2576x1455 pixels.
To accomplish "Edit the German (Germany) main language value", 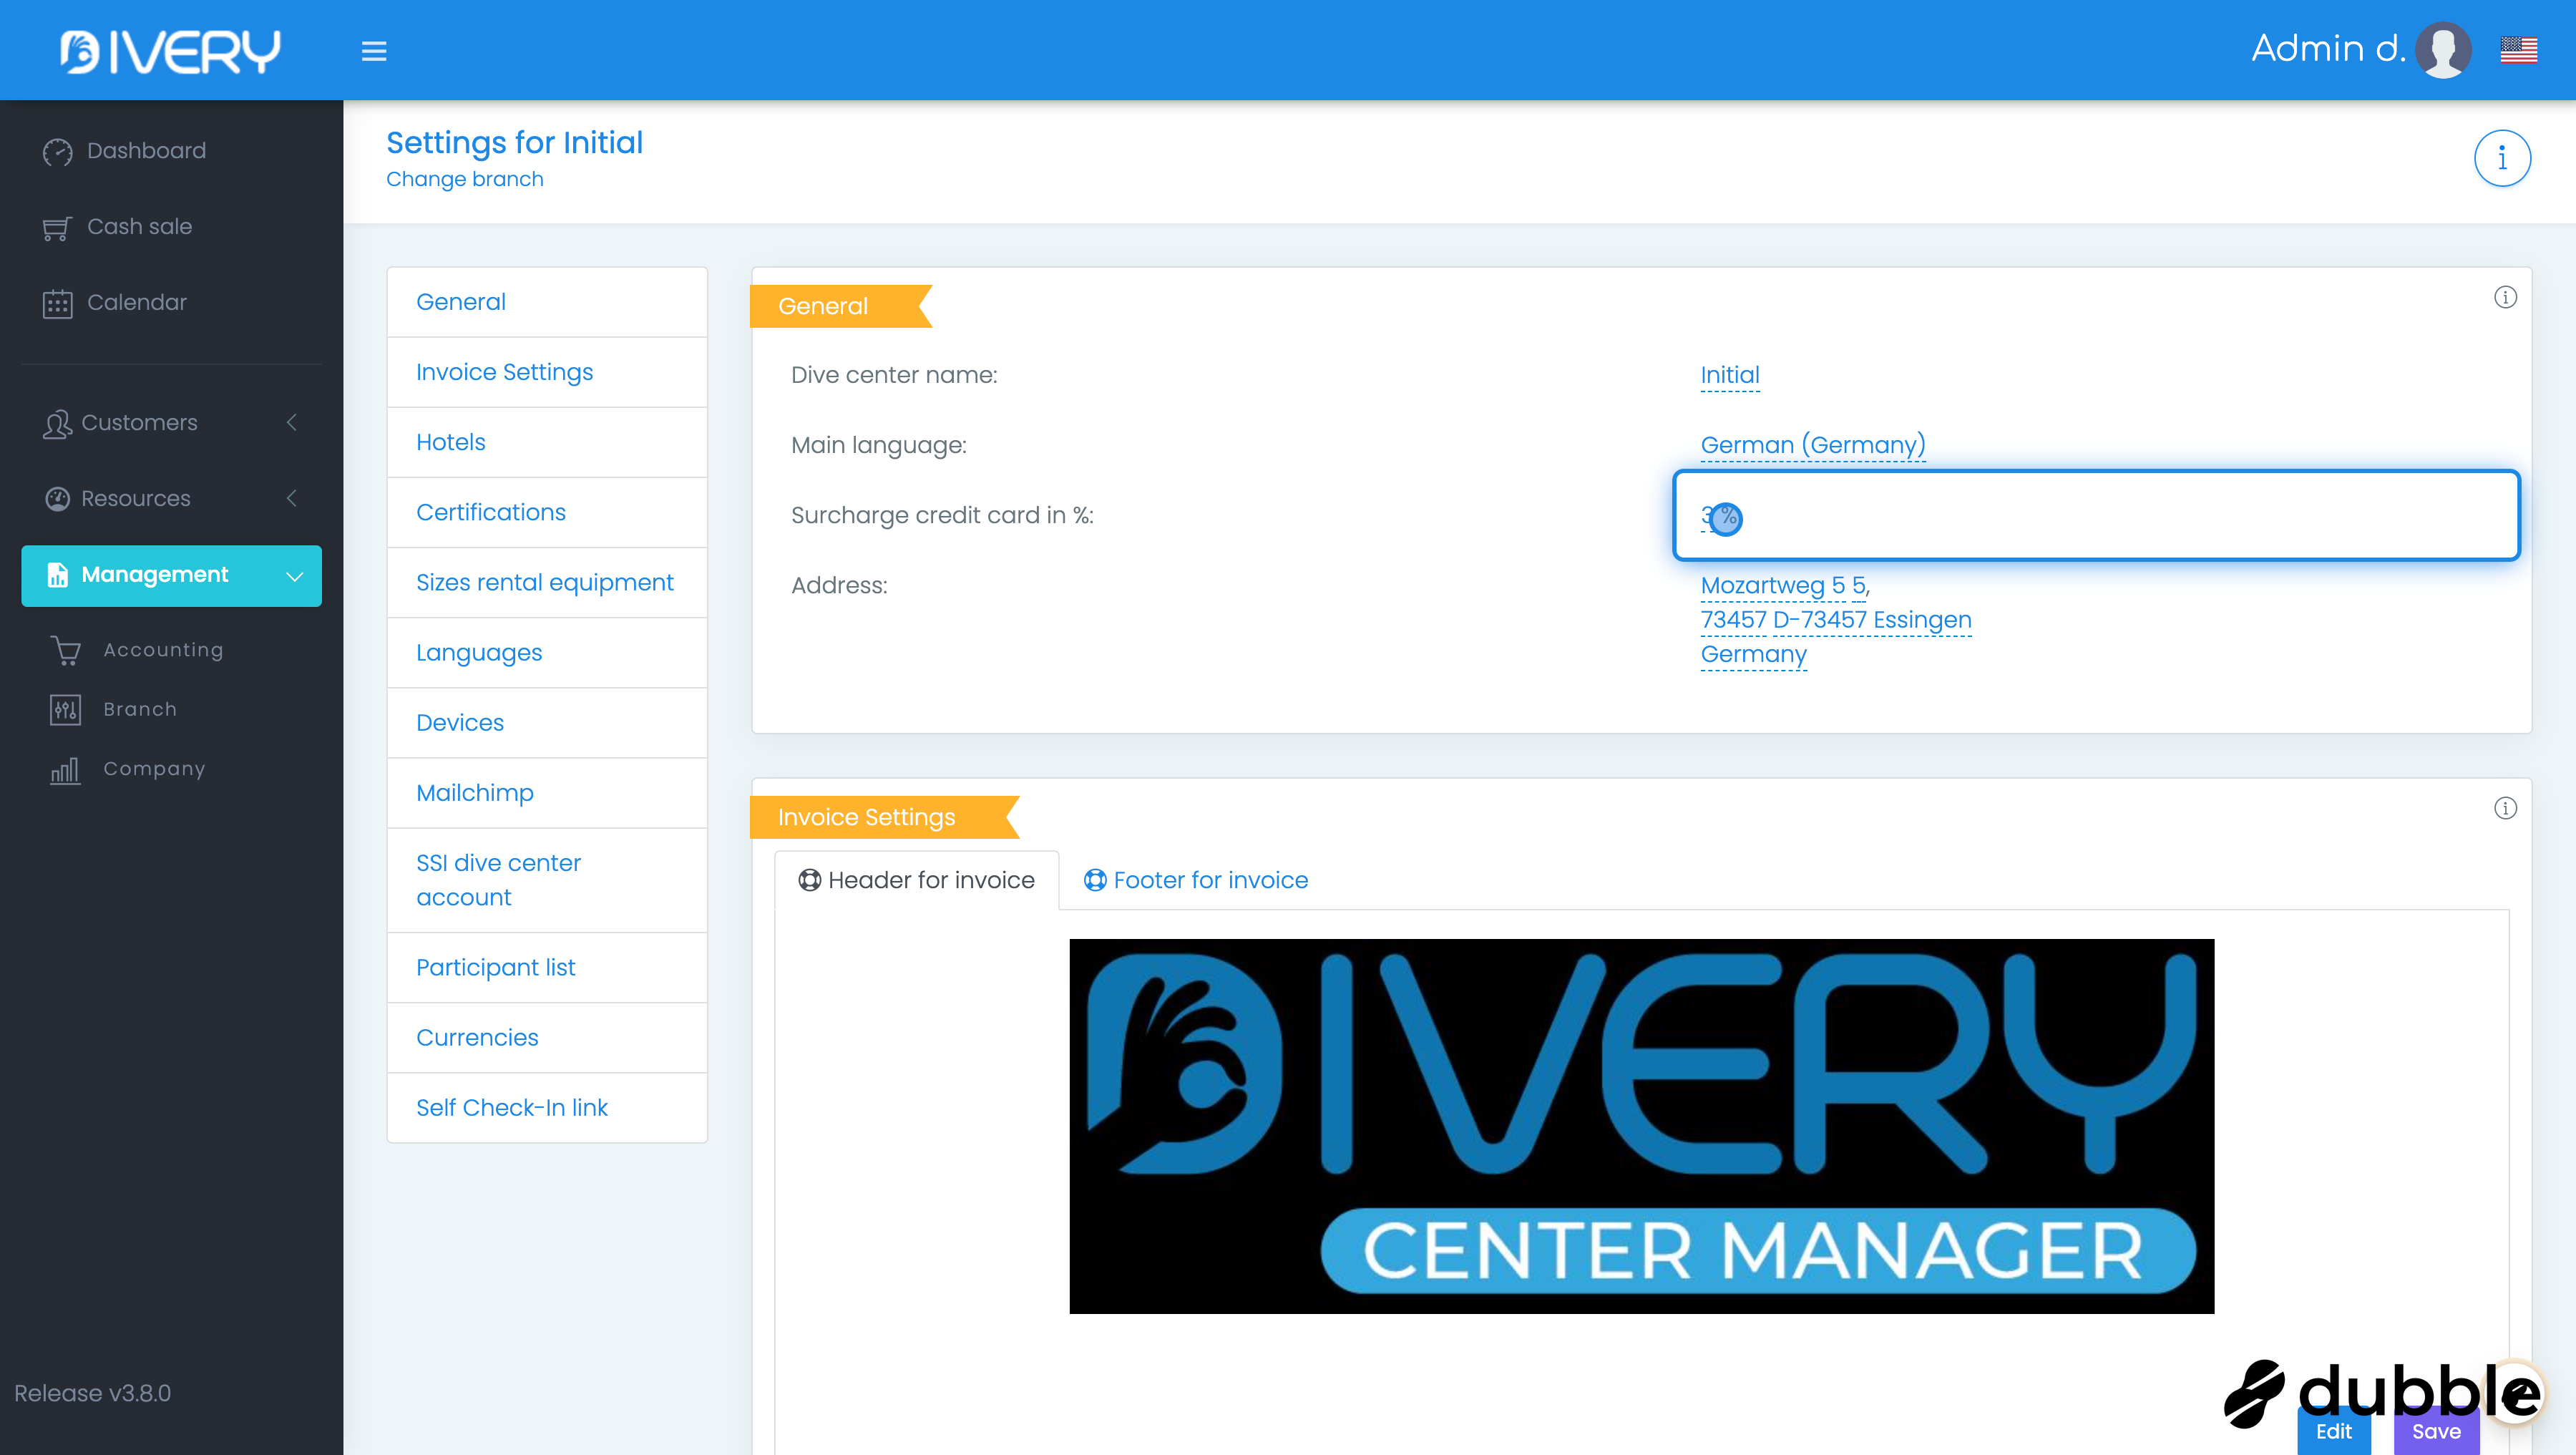I will coord(1812,445).
